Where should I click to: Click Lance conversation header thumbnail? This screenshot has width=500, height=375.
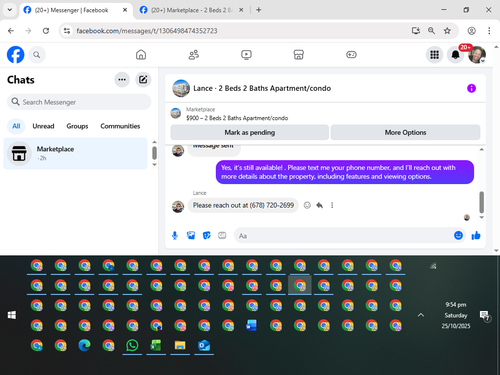click(x=181, y=88)
